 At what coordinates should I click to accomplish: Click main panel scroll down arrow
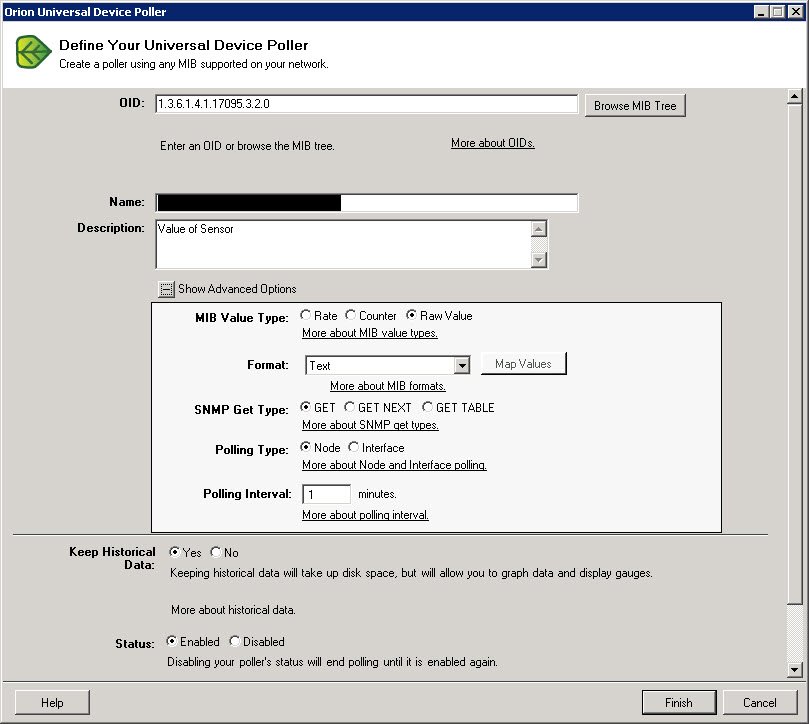(794, 670)
